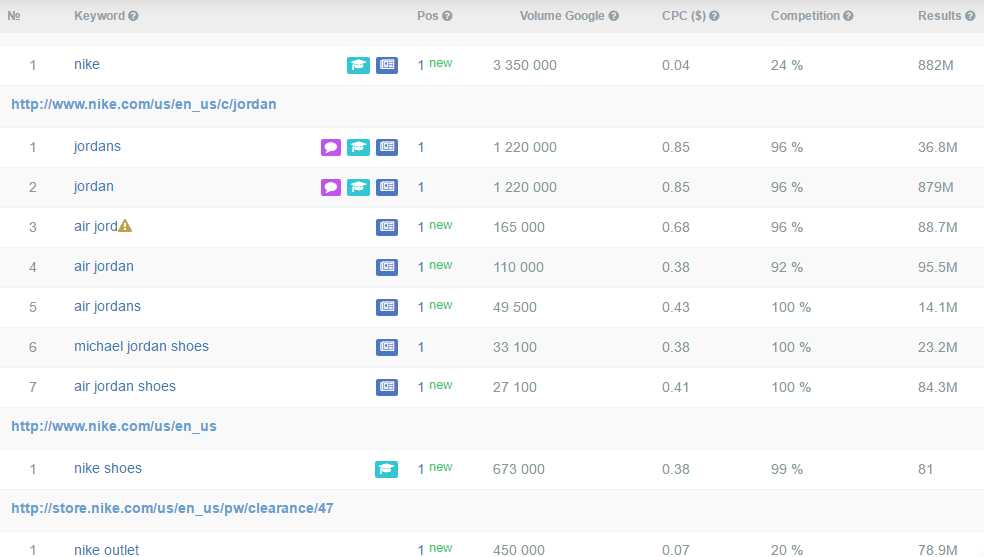Click results value 36.8M in jordans row
This screenshot has height=557, width=984.
tap(938, 147)
